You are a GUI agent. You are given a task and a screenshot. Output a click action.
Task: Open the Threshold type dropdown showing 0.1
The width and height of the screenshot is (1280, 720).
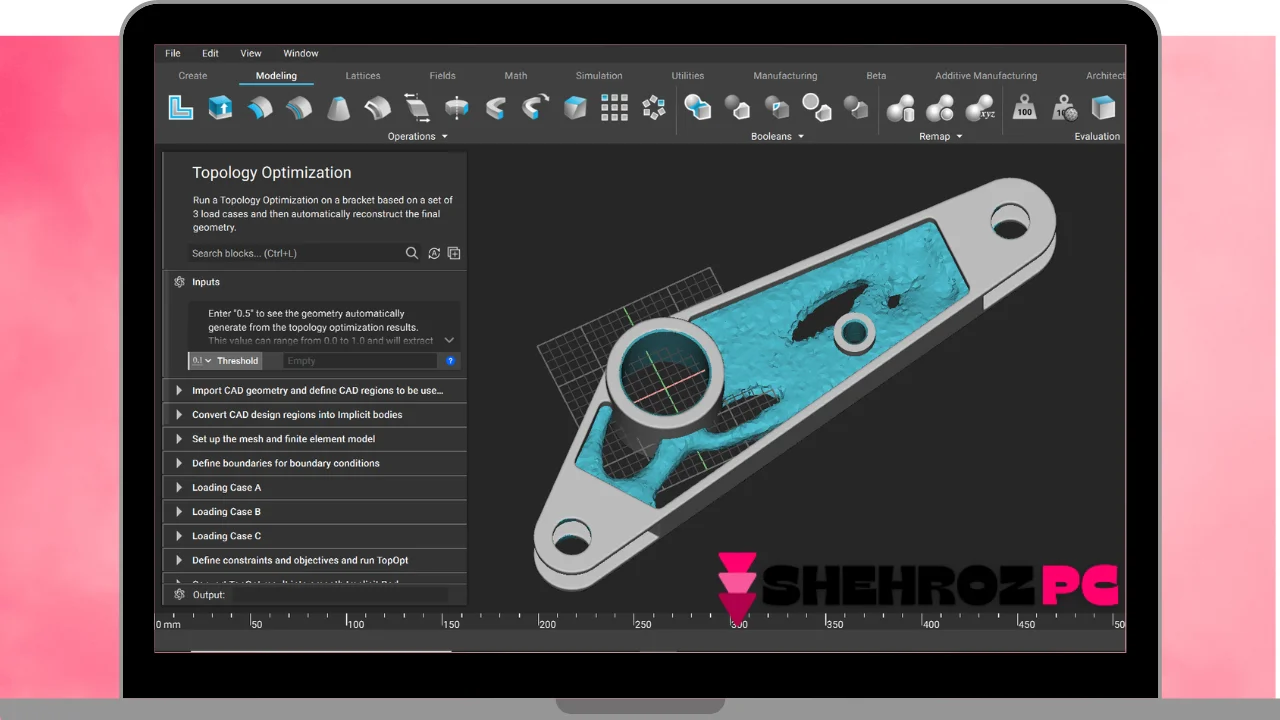[x=201, y=361]
